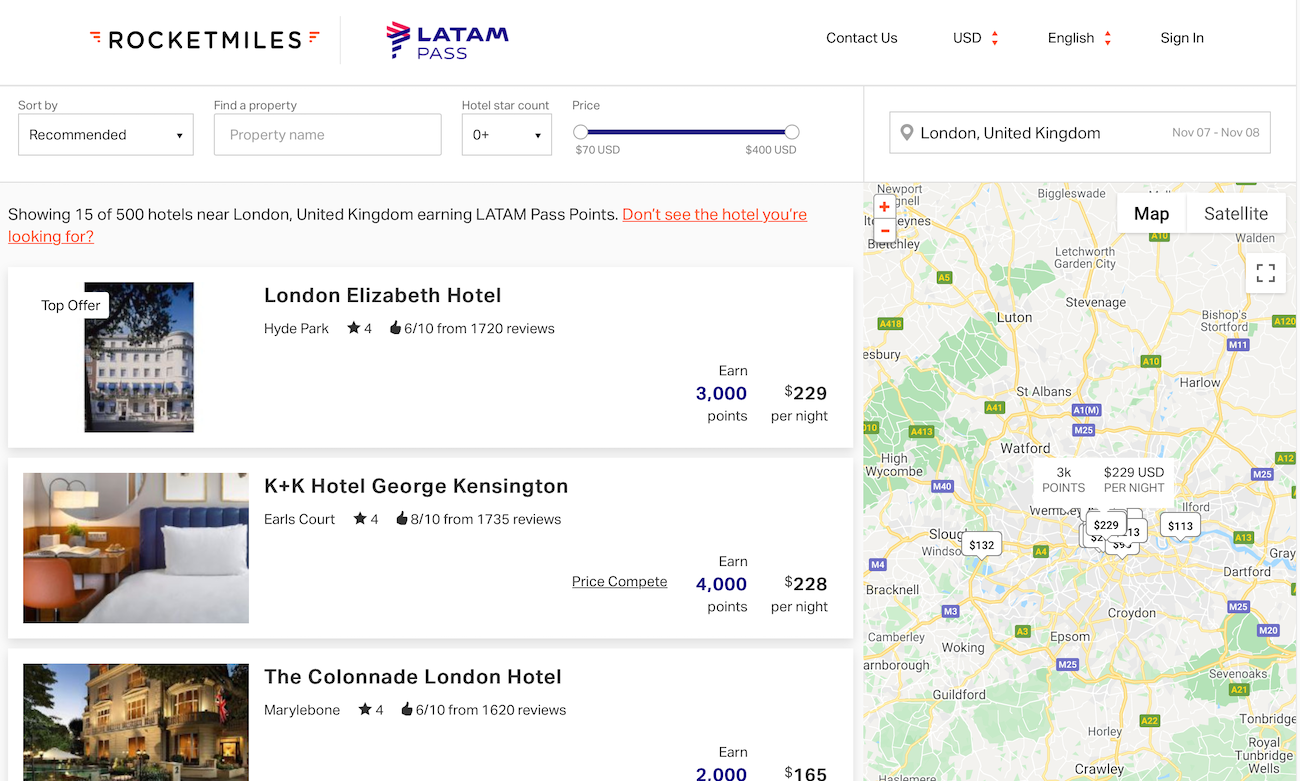The width and height of the screenshot is (1300, 781).
Task: Click the location pin icon in the destination field
Action: click(907, 132)
